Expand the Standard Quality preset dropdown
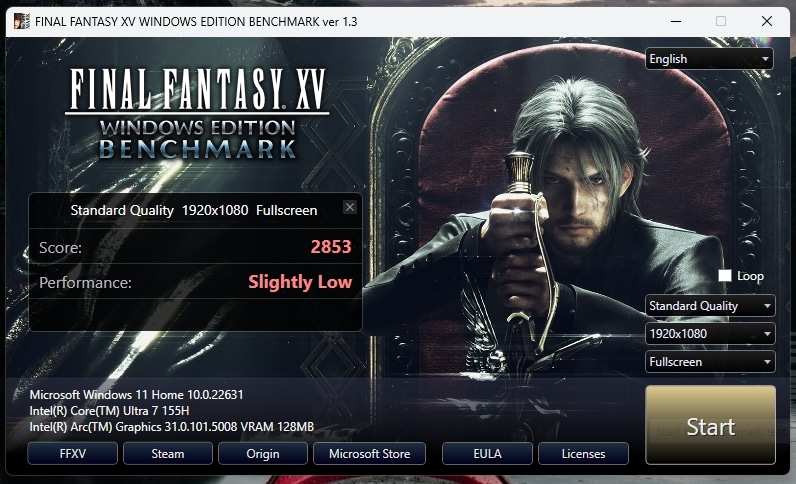Viewport: 796px width, 484px height. point(710,306)
